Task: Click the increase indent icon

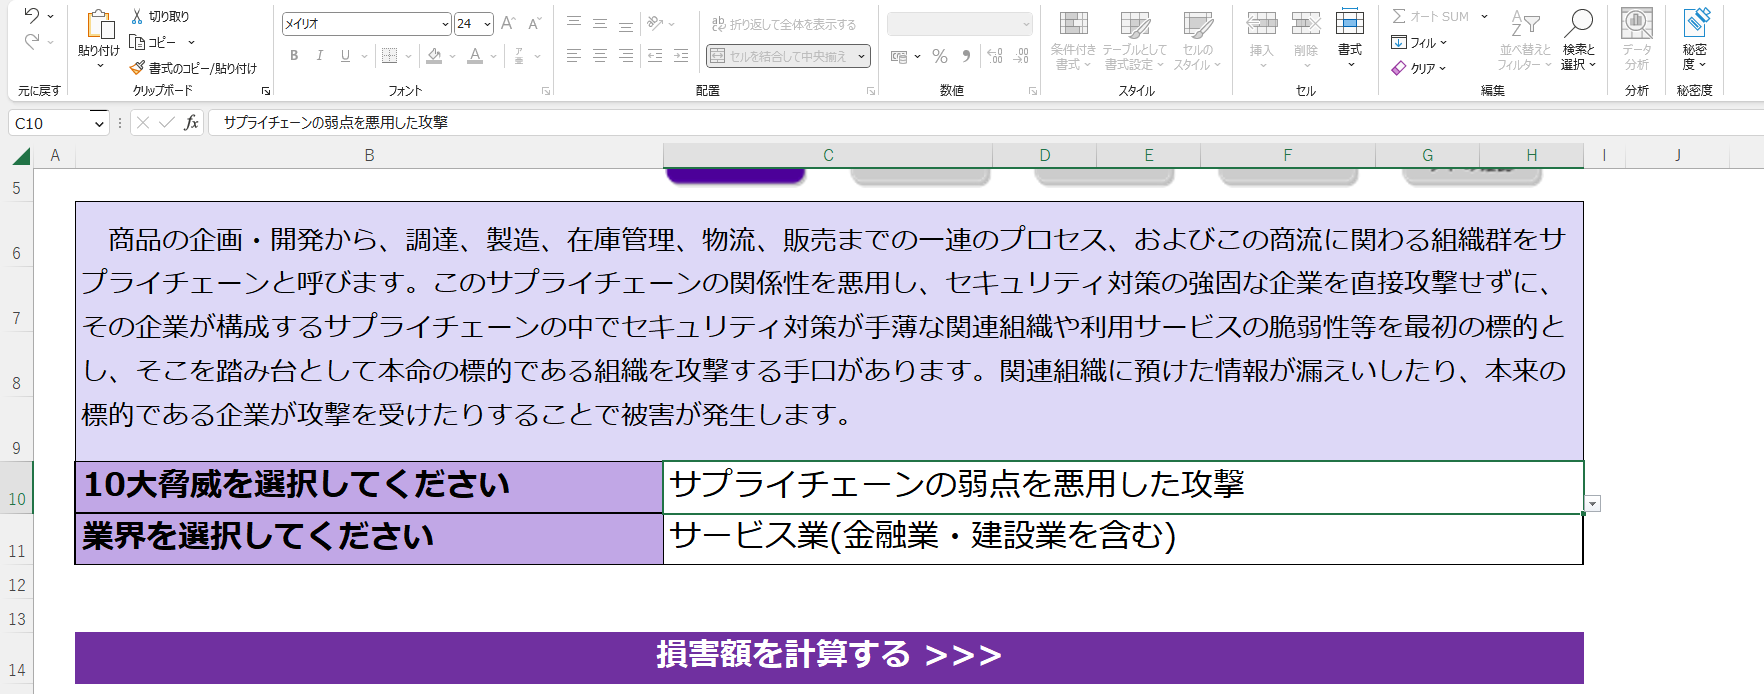Action: click(681, 56)
